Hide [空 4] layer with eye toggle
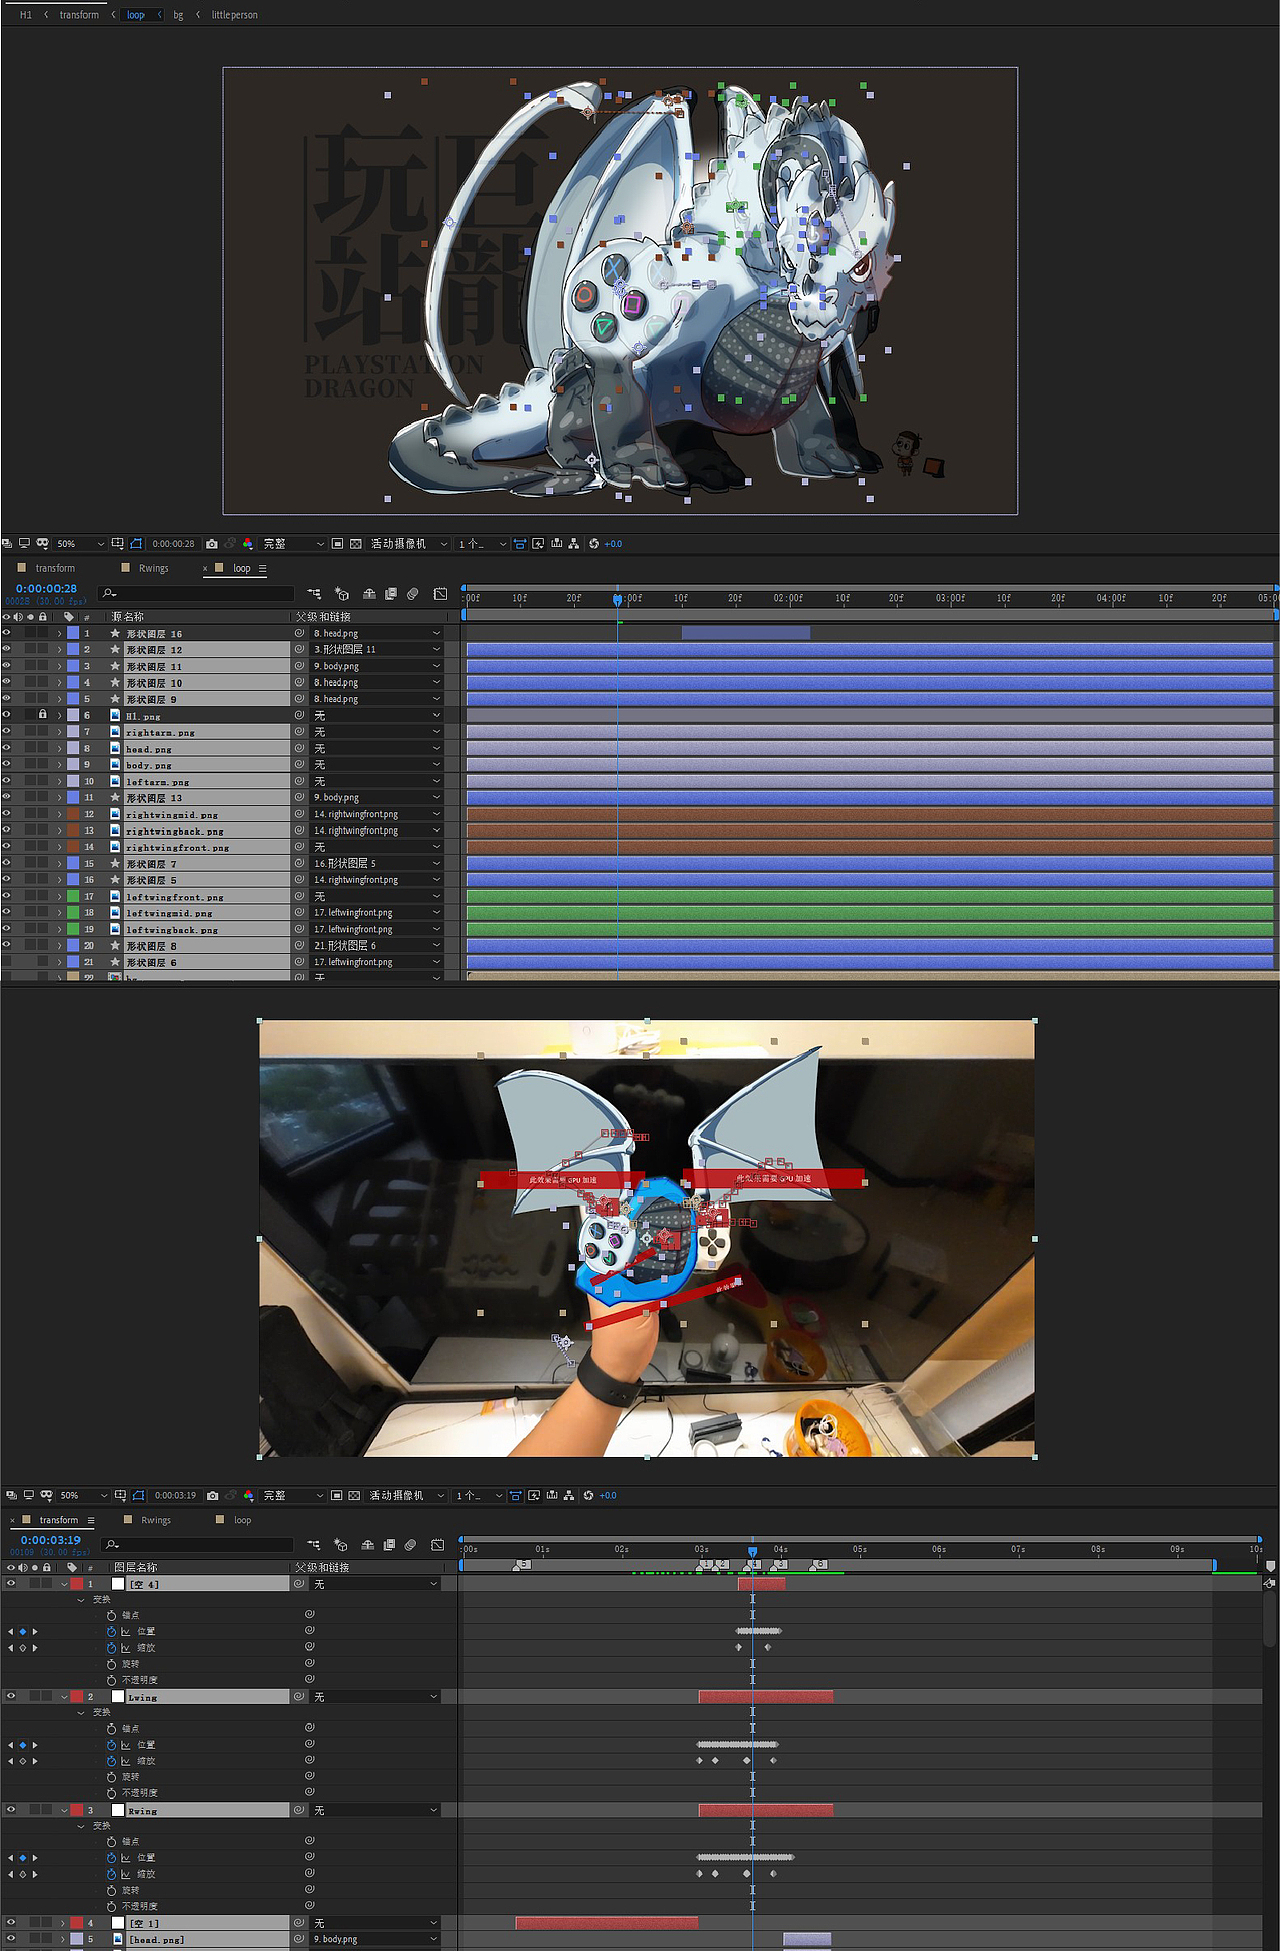This screenshot has height=1951, width=1280. (11, 1584)
